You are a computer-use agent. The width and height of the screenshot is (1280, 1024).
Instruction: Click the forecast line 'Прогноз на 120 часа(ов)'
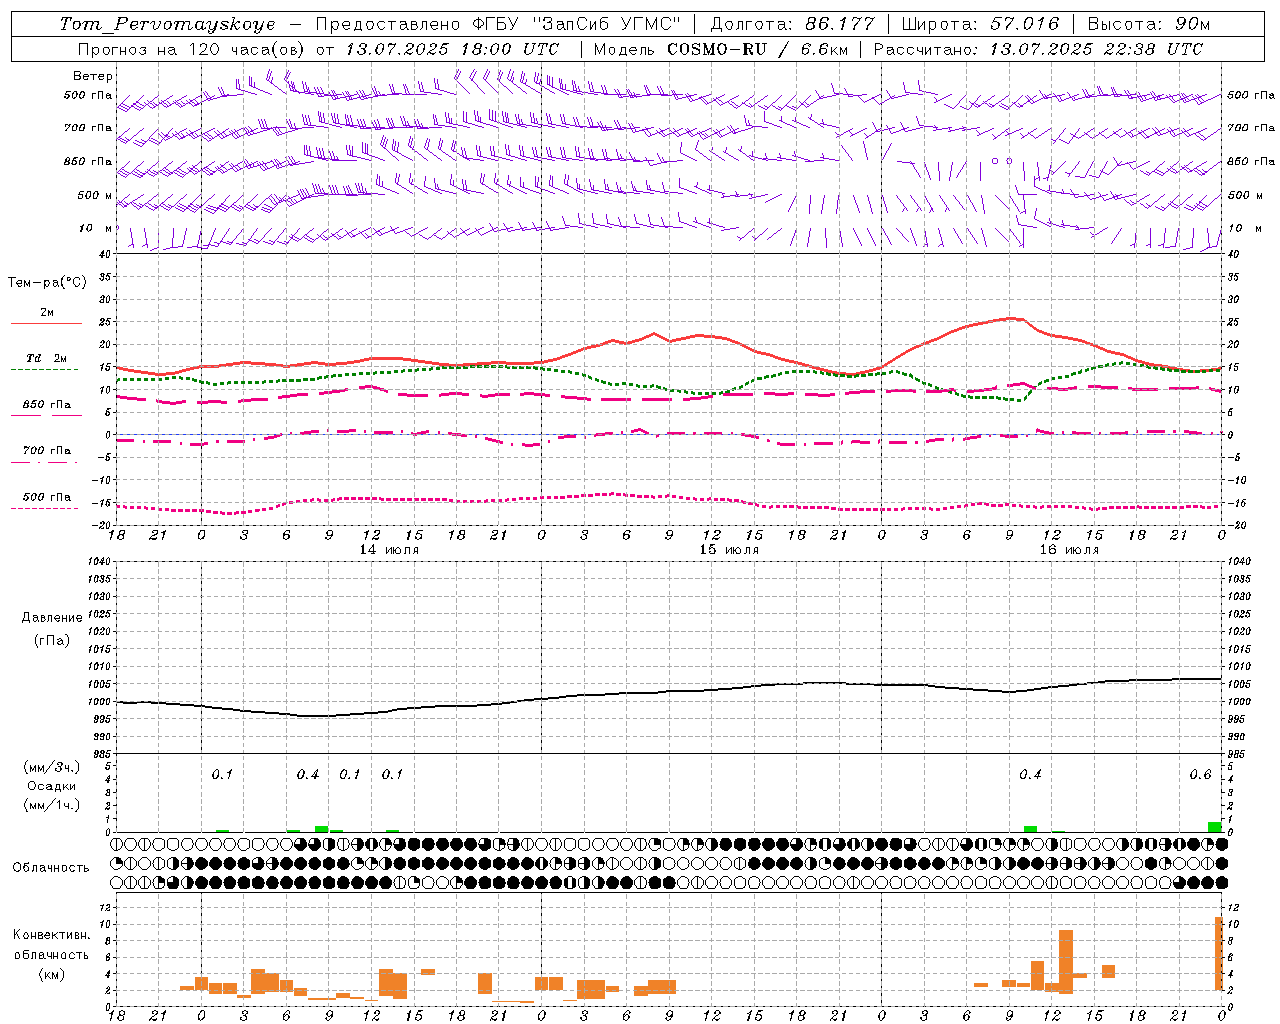pos(192,49)
